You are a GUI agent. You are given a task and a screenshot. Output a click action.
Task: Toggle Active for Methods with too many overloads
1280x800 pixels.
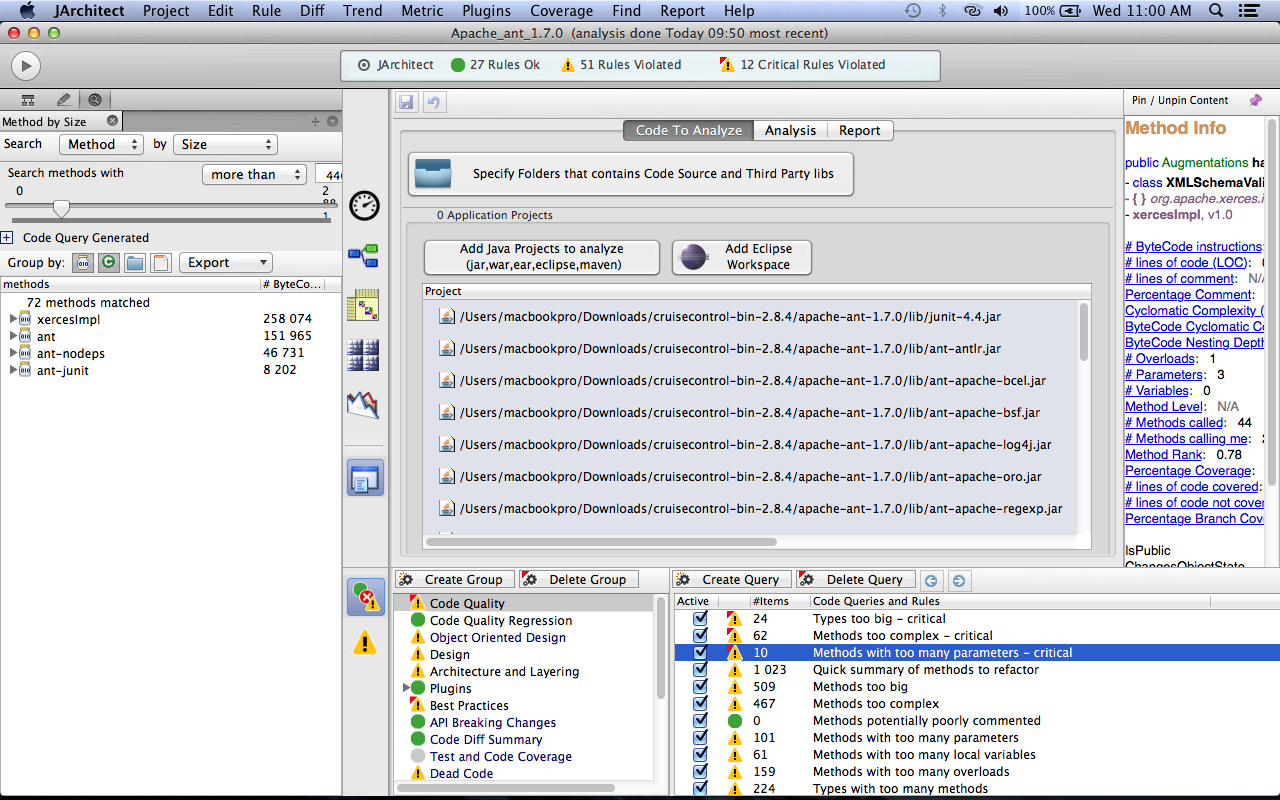click(700, 772)
